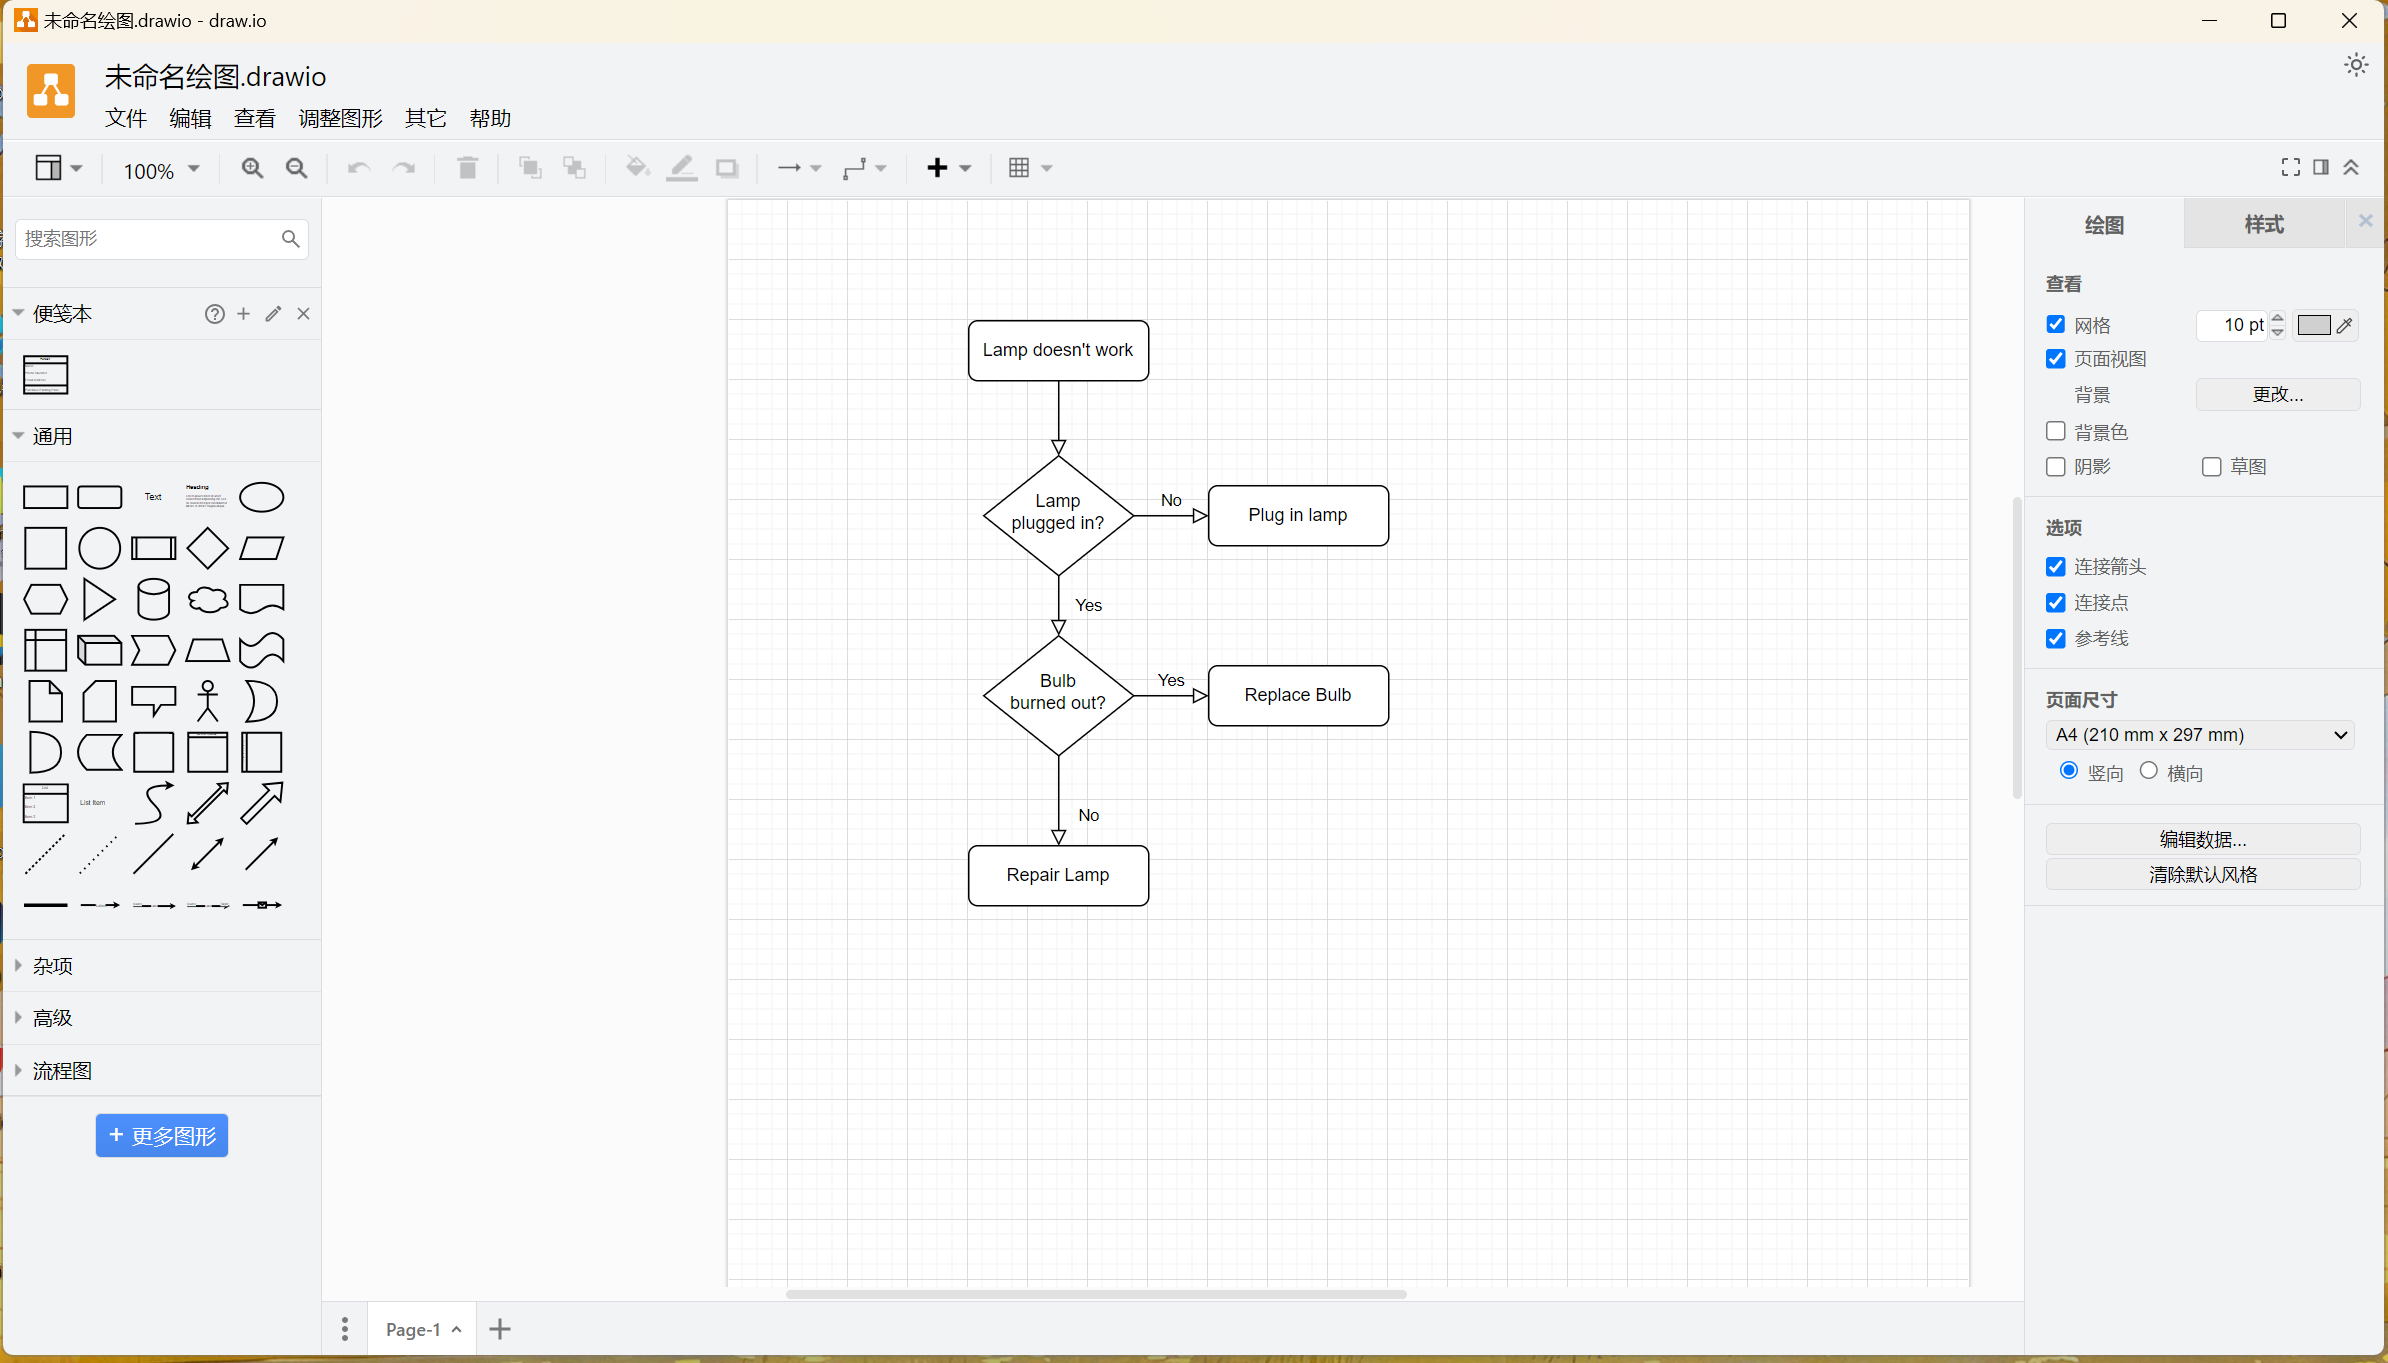Uncheck the 网格 grid checkbox
This screenshot has height=1363, width=2388.
[x=2056, y=325]
